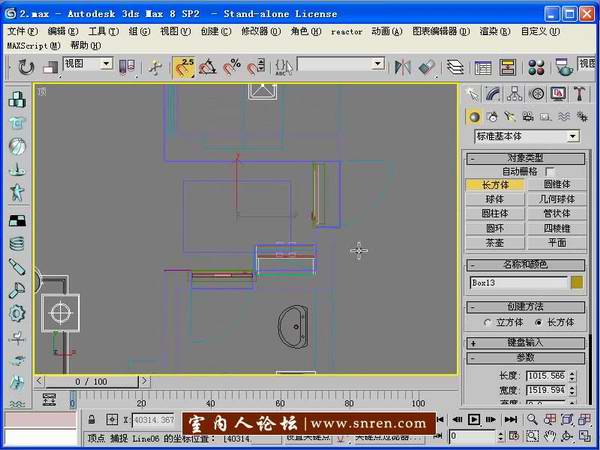Open the reactor menu
Image resolution: width=600 pixels, height=450 pixels.
tap(347, 32)
